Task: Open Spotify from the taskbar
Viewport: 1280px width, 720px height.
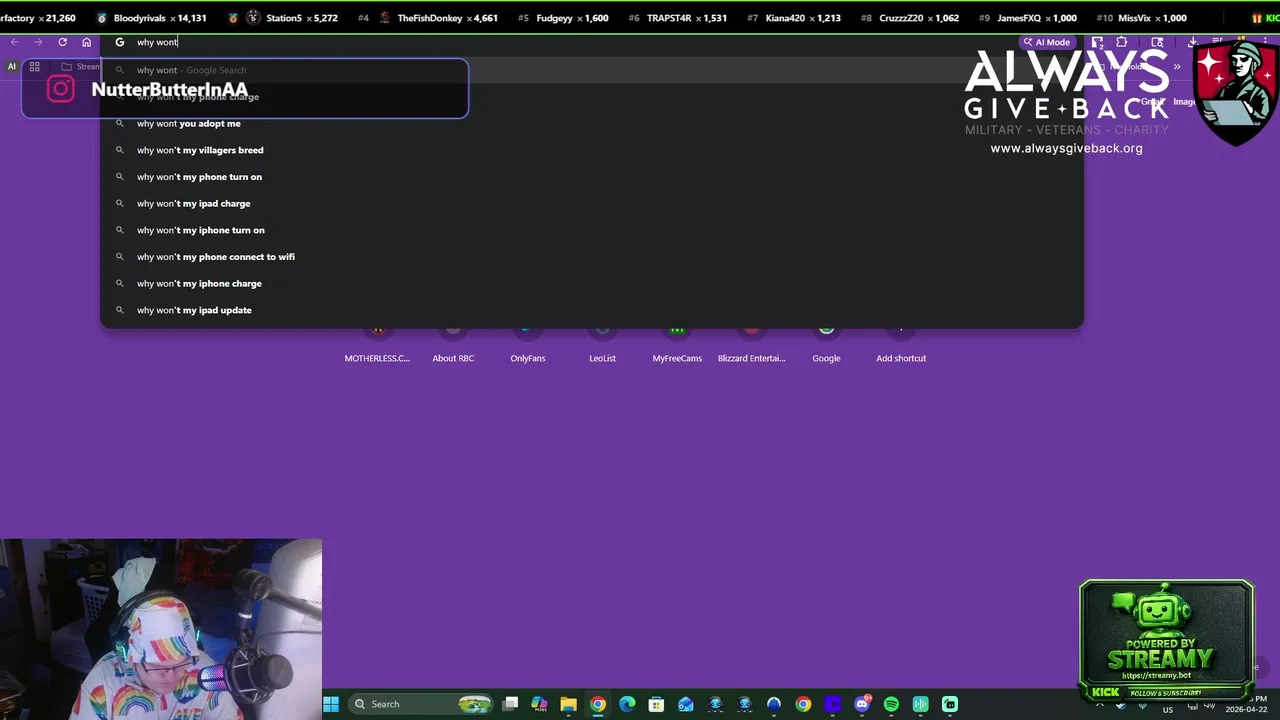Action: tap(891, 704)
